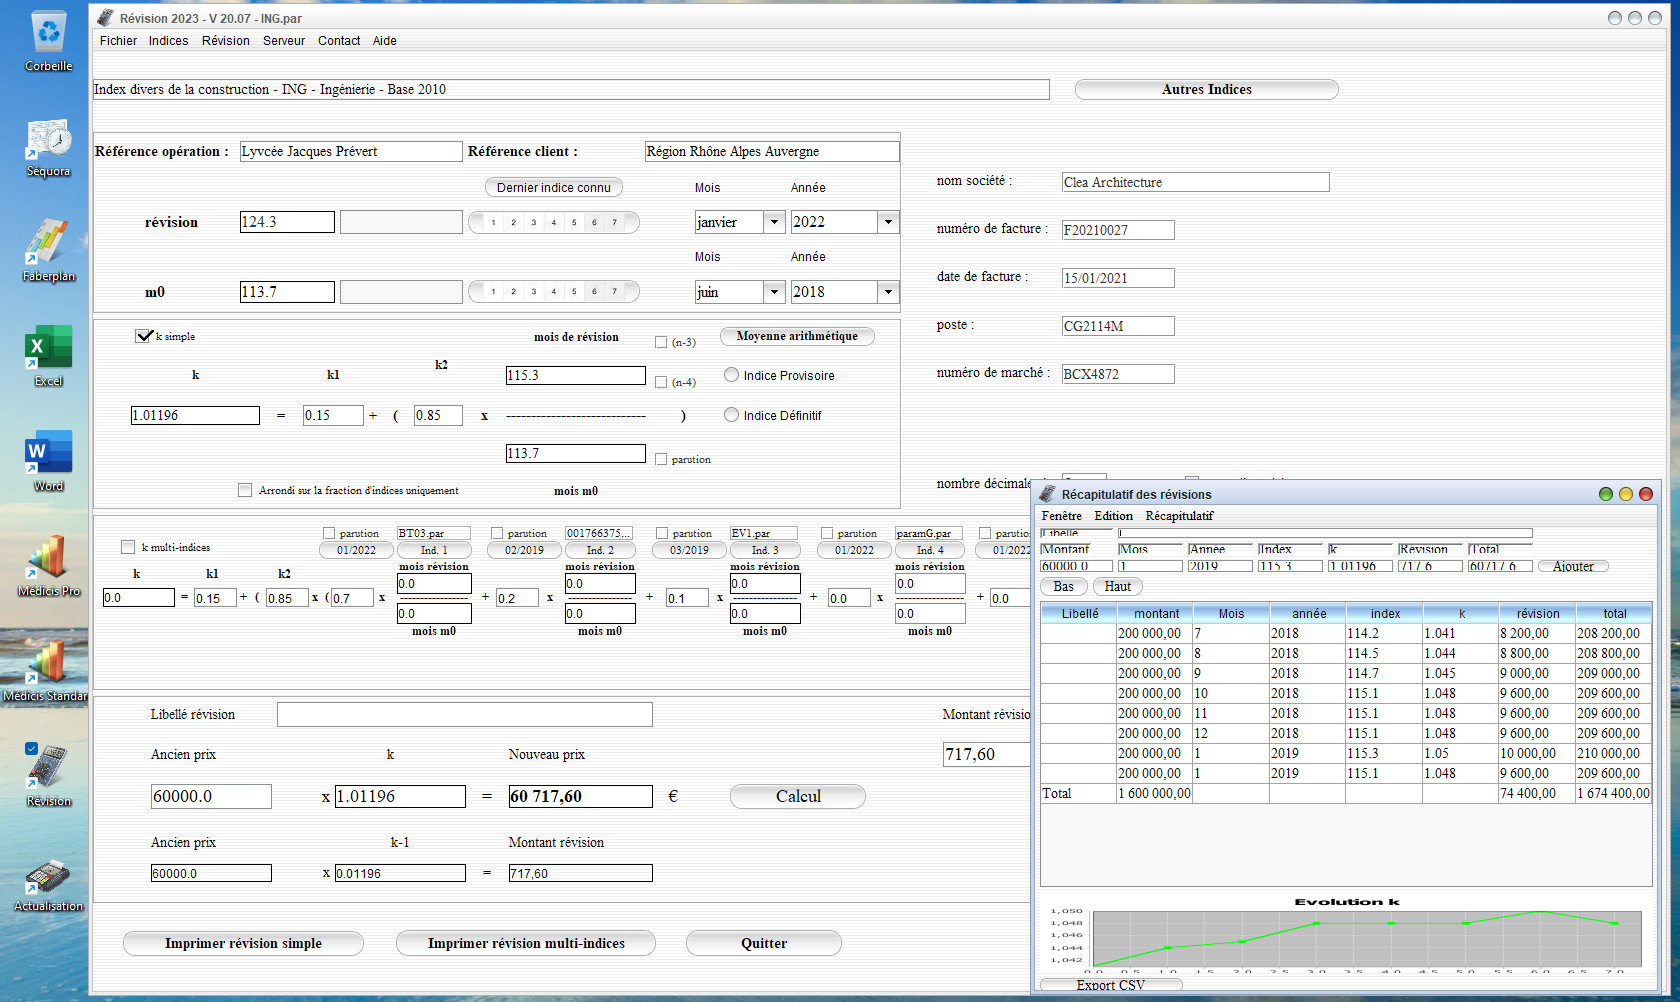Image resolution: width=1680 pixels, height=1002 pixels.
Task: Select decimal 7 on the révision slider
Action: point(614,222)
